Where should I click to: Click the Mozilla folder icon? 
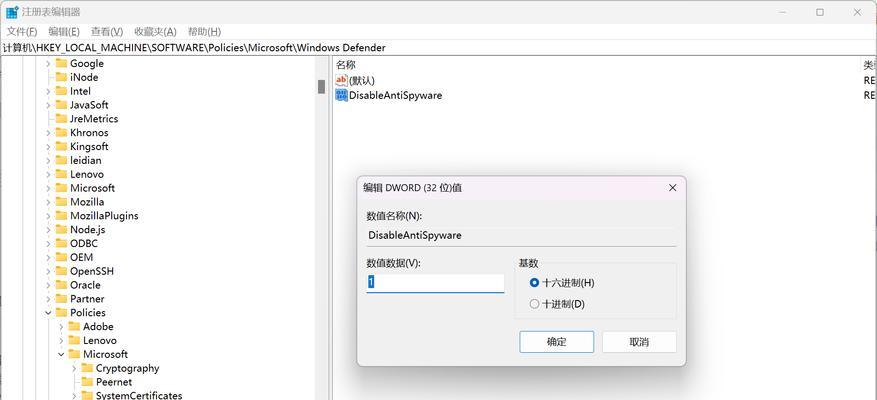[61, 201]
